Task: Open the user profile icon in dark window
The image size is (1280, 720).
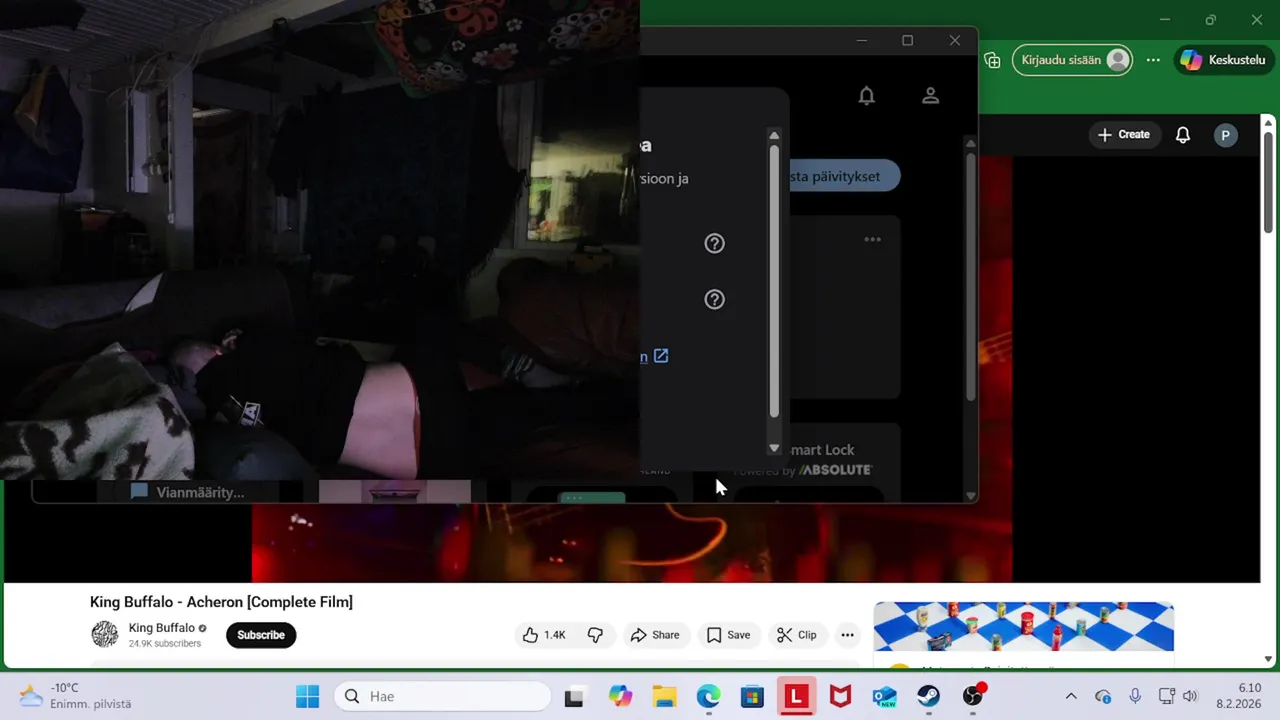Action: (930, 96)
